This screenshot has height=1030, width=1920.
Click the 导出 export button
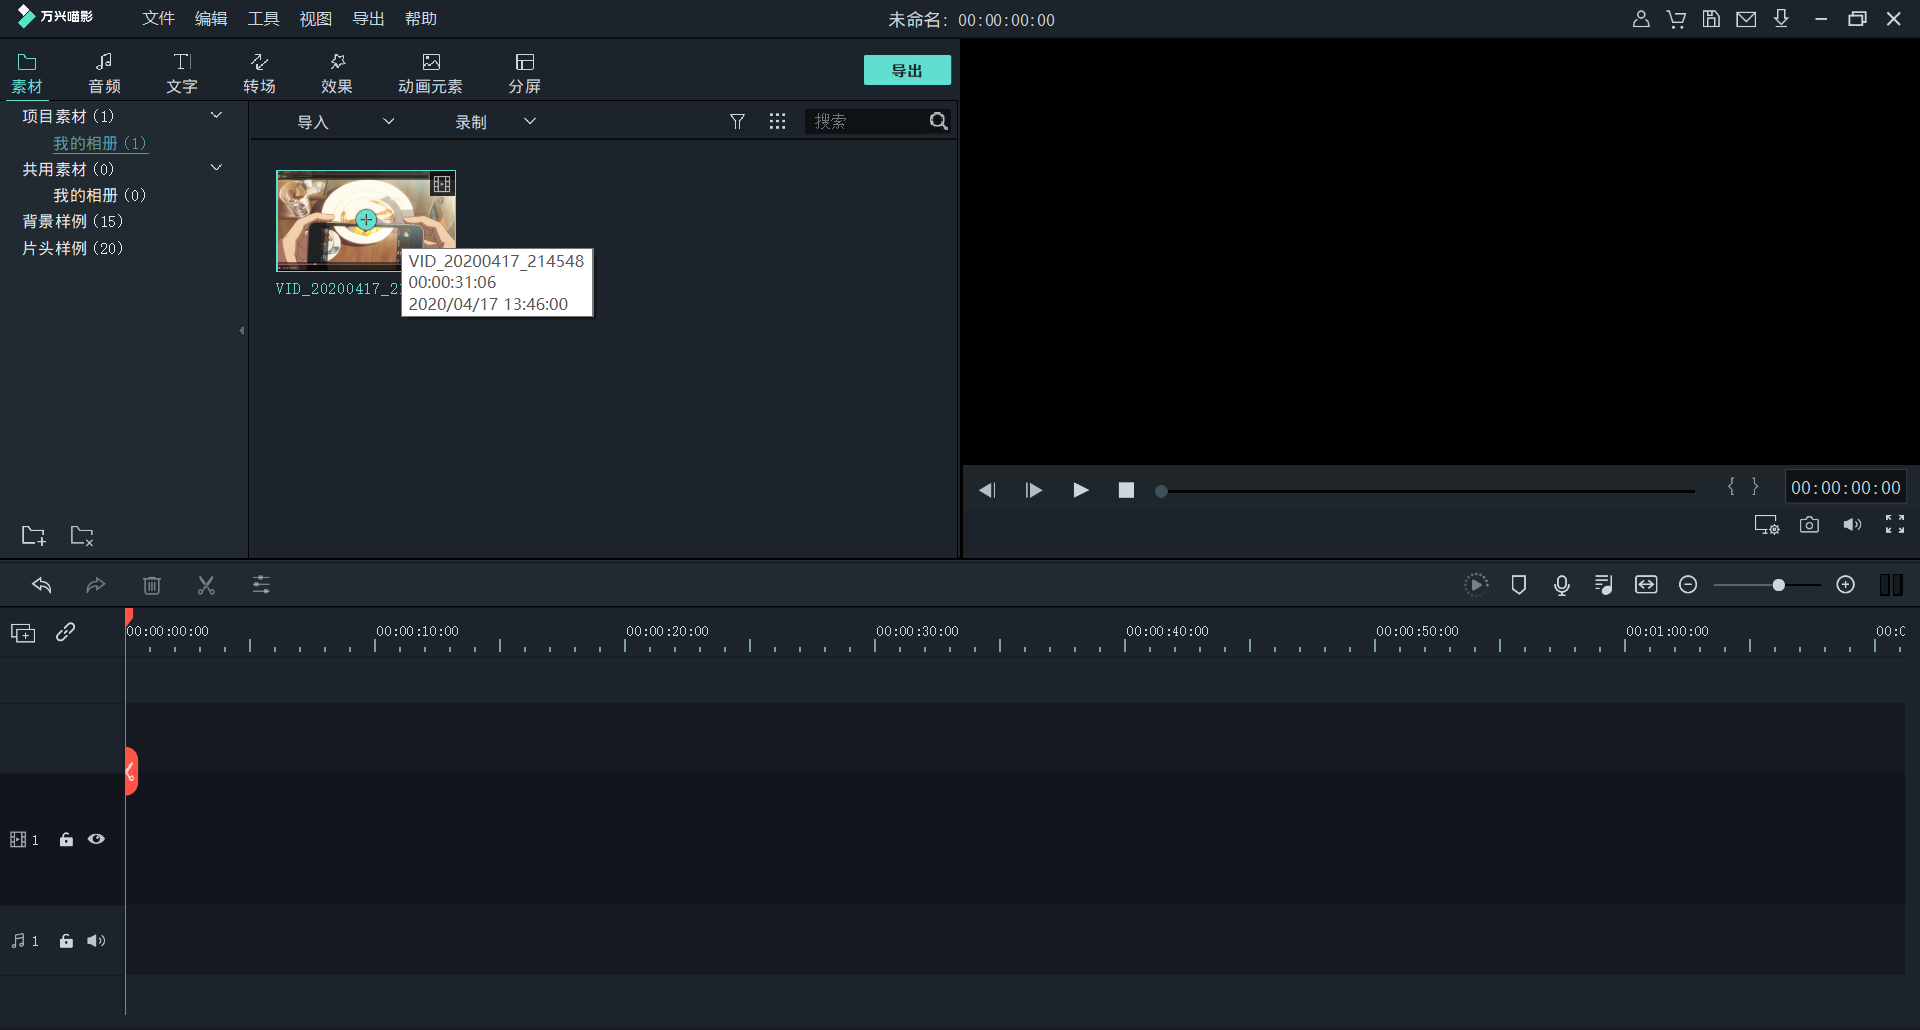[906, 71]
